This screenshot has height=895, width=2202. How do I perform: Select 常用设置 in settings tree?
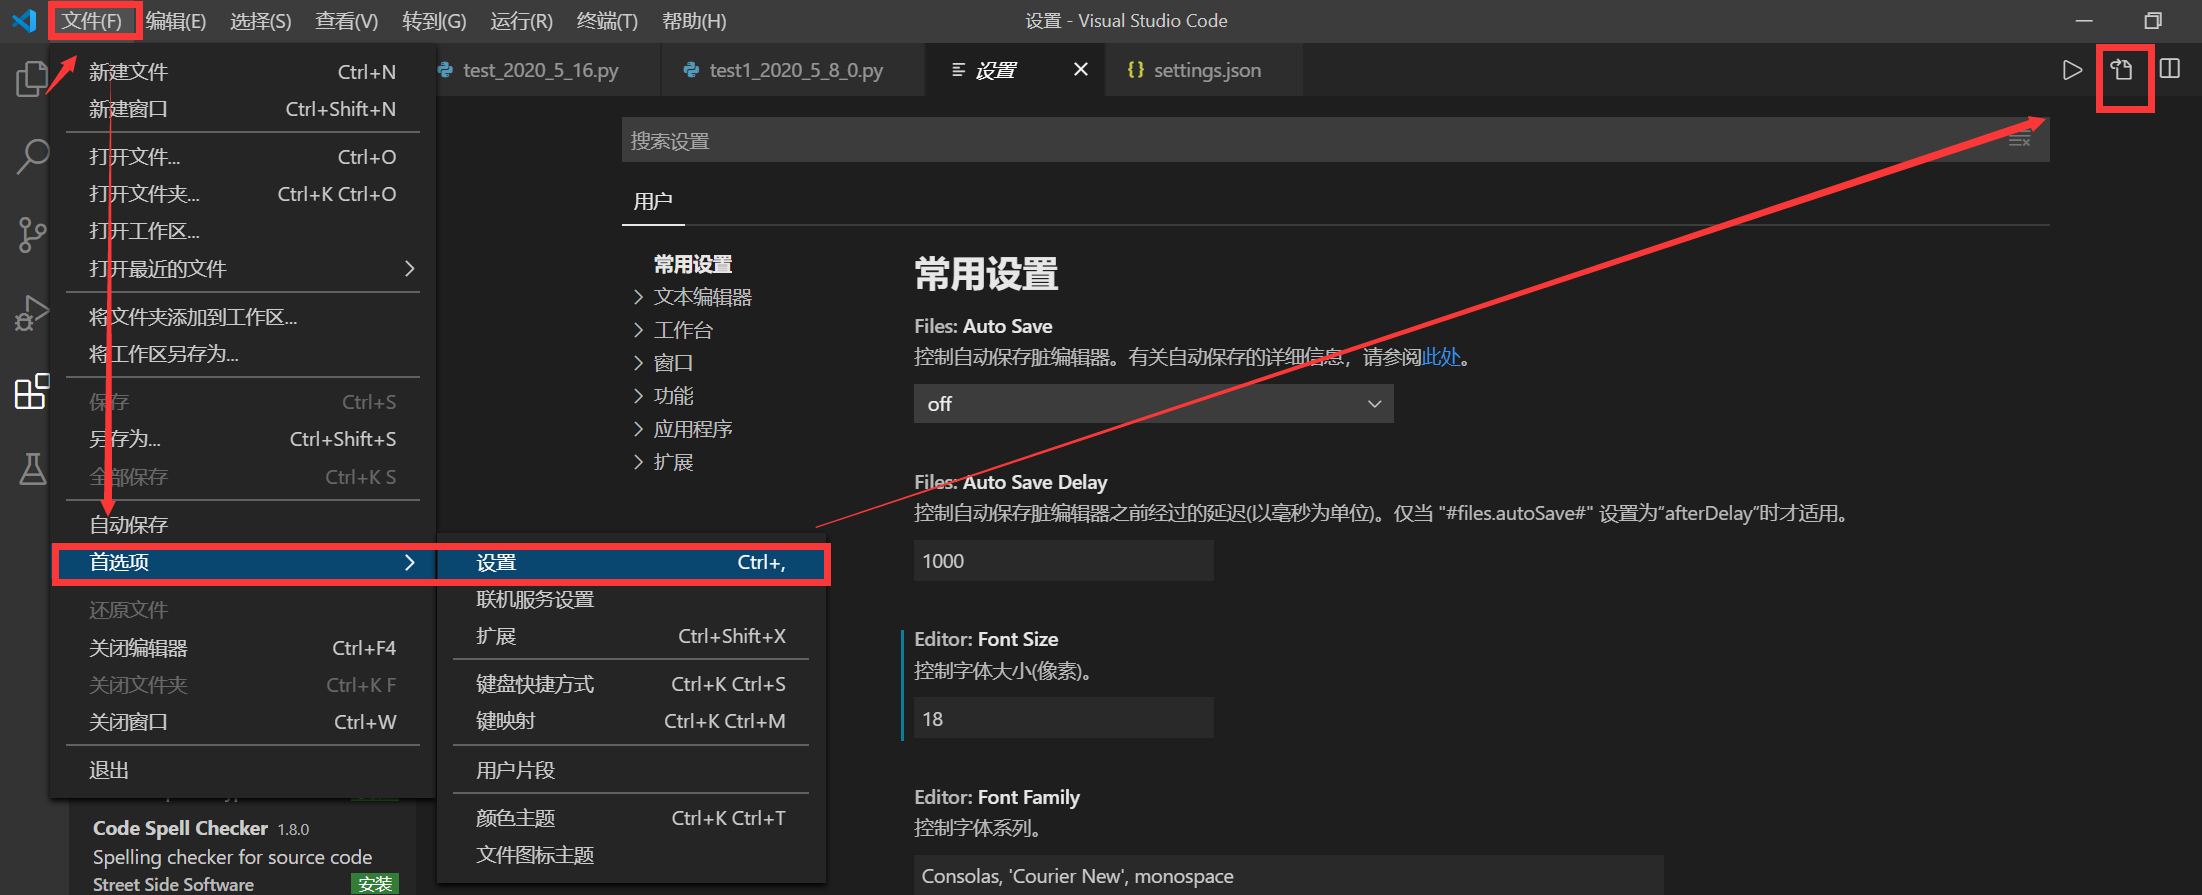(x=692, y=264)
